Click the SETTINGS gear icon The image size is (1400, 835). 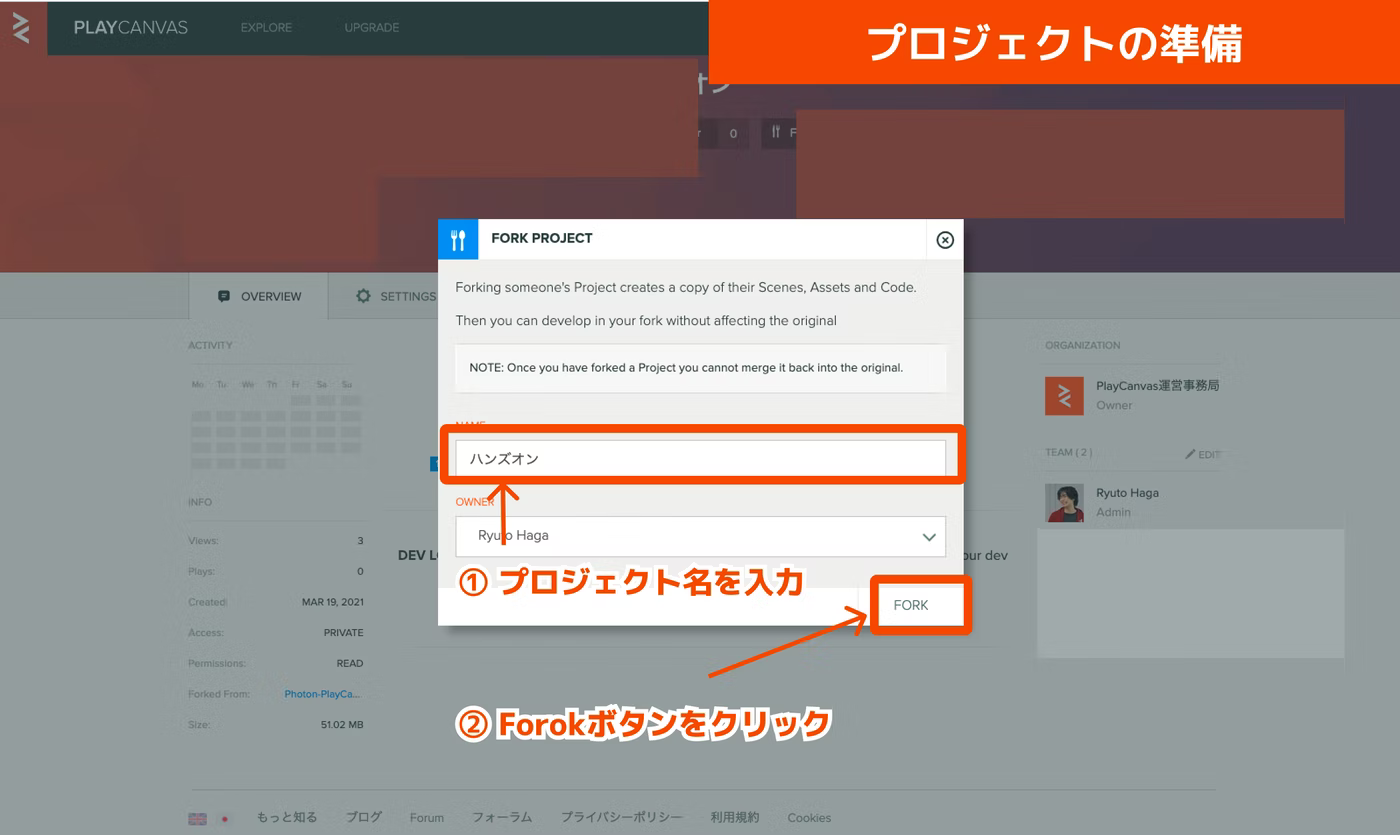click(363, 296)
